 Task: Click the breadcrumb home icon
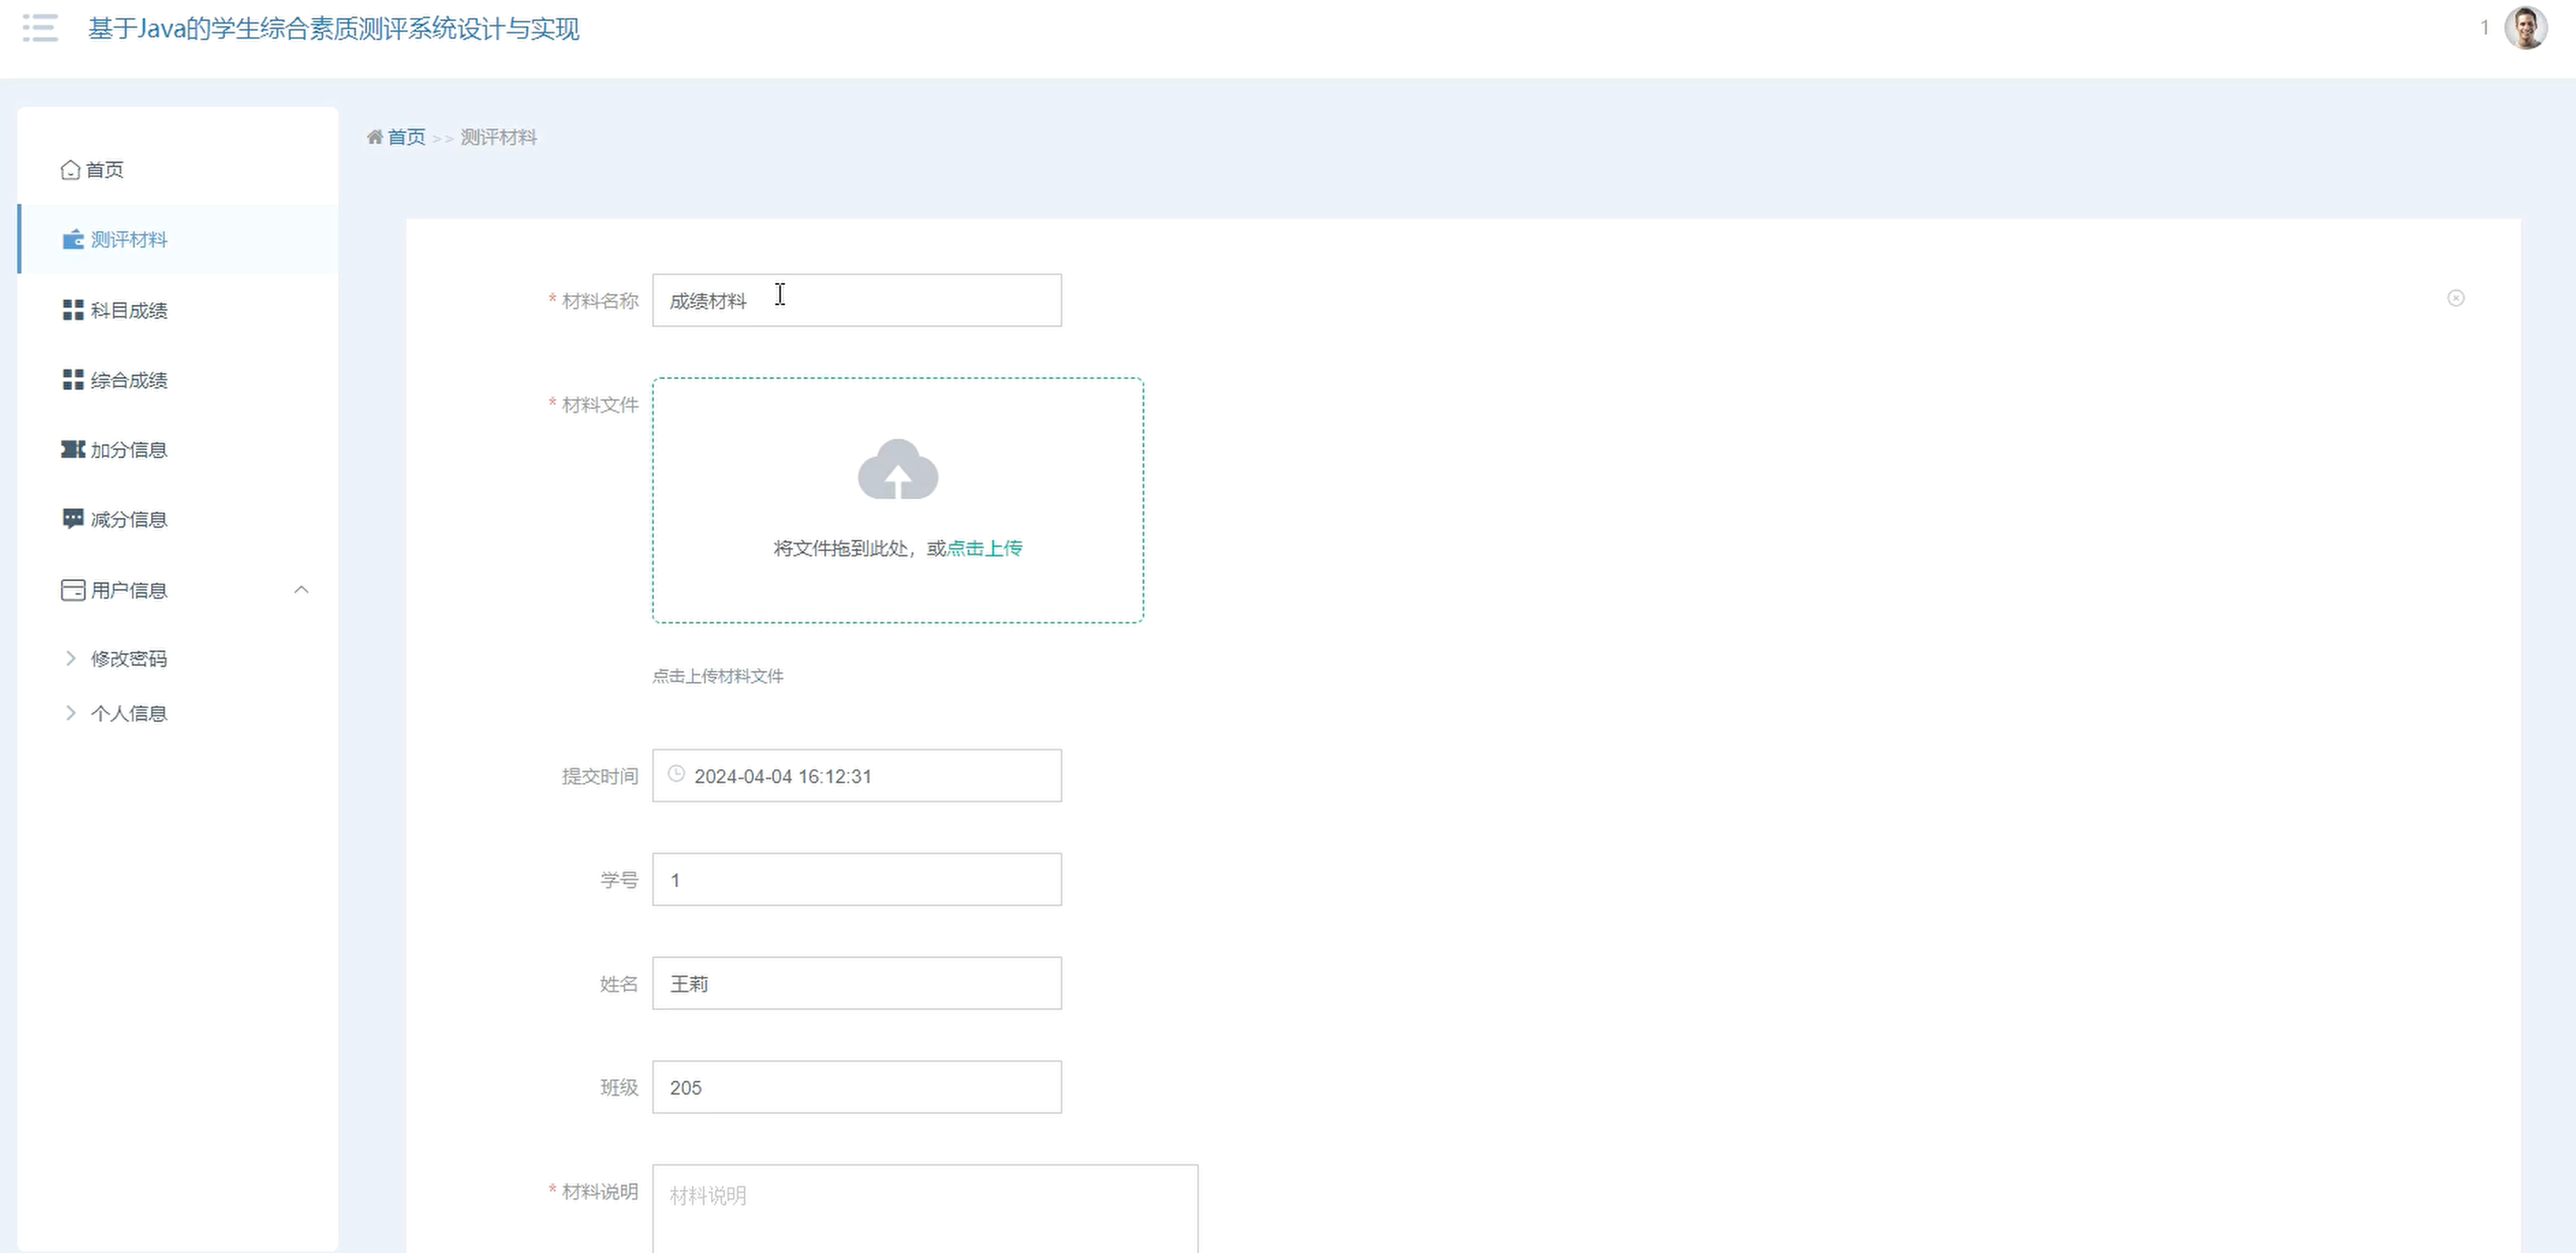pyautogui.click(x=375, y=137)
